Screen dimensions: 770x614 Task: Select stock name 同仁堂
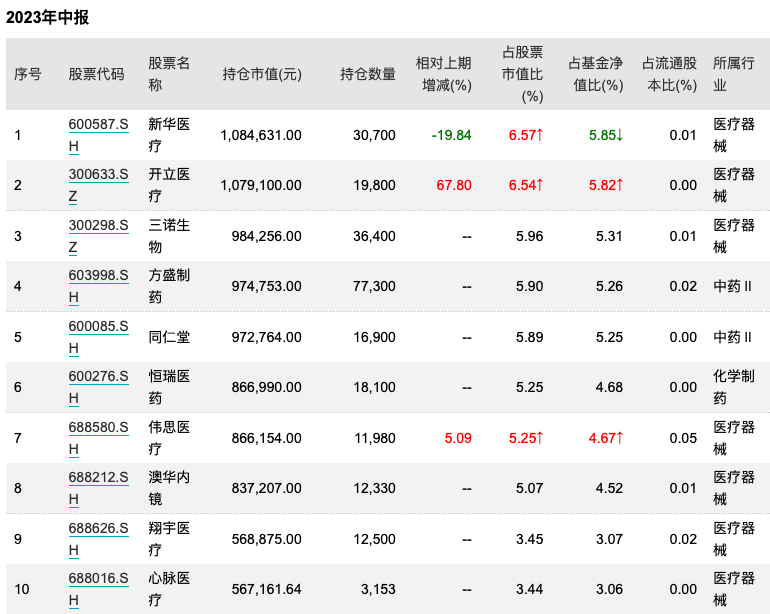(169, 337)
